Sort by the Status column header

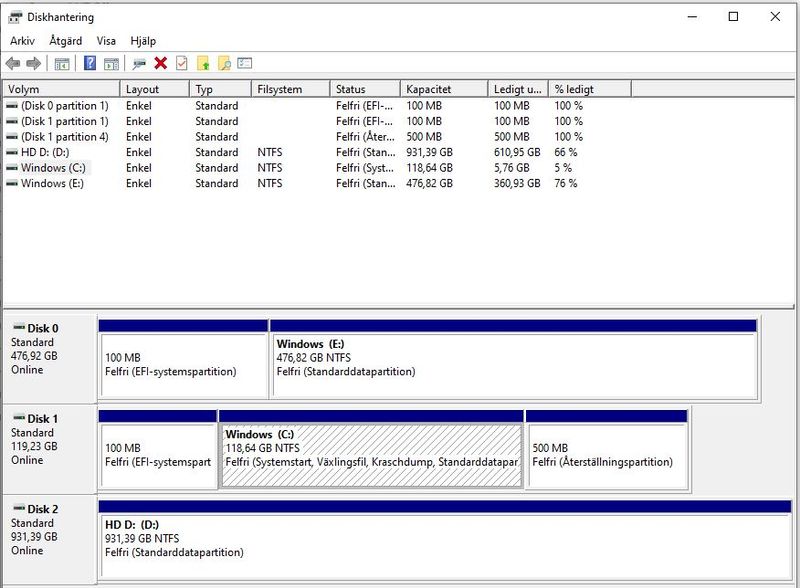click(x=365, y=89)
